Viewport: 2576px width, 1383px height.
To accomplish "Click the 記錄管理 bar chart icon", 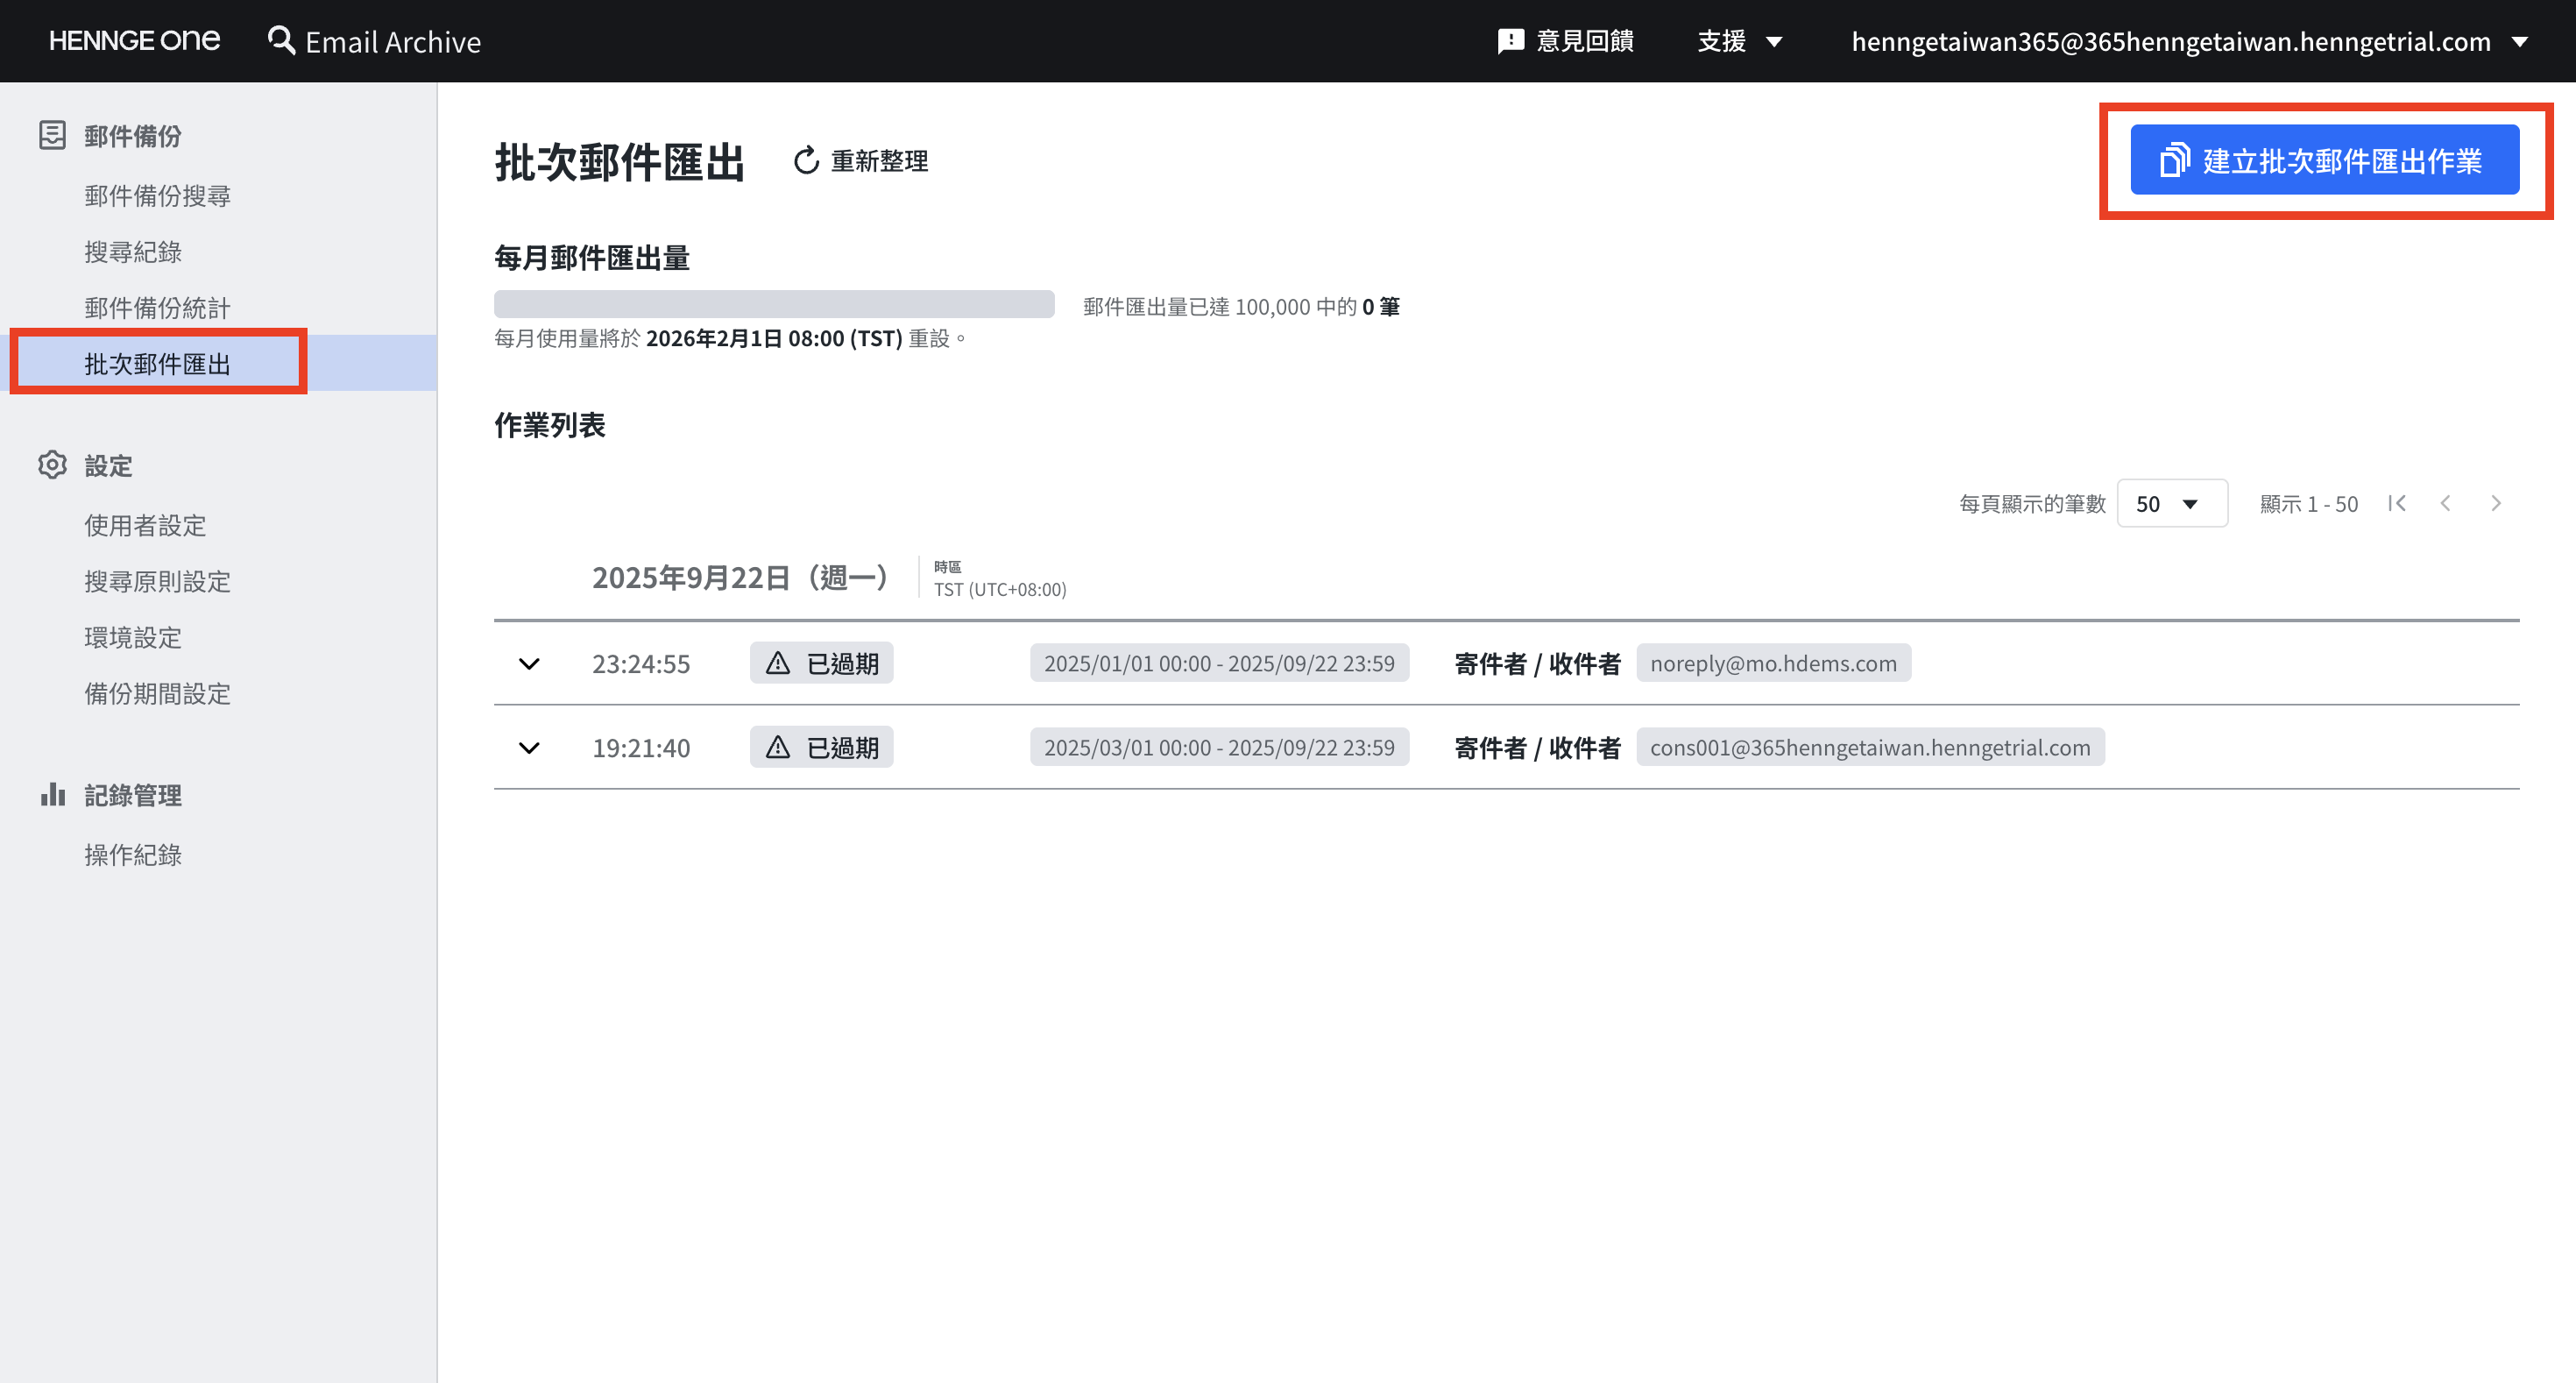I will point(52,795).
